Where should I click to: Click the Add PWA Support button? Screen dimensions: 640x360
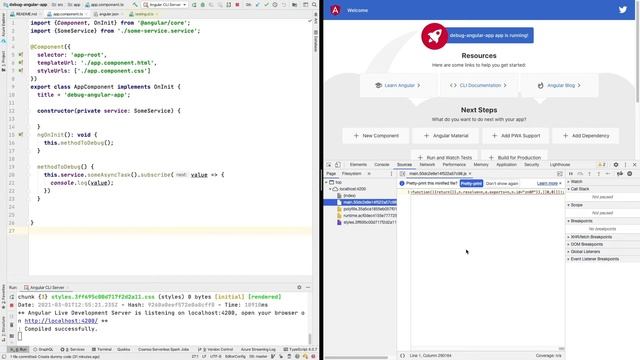[516, 136]
